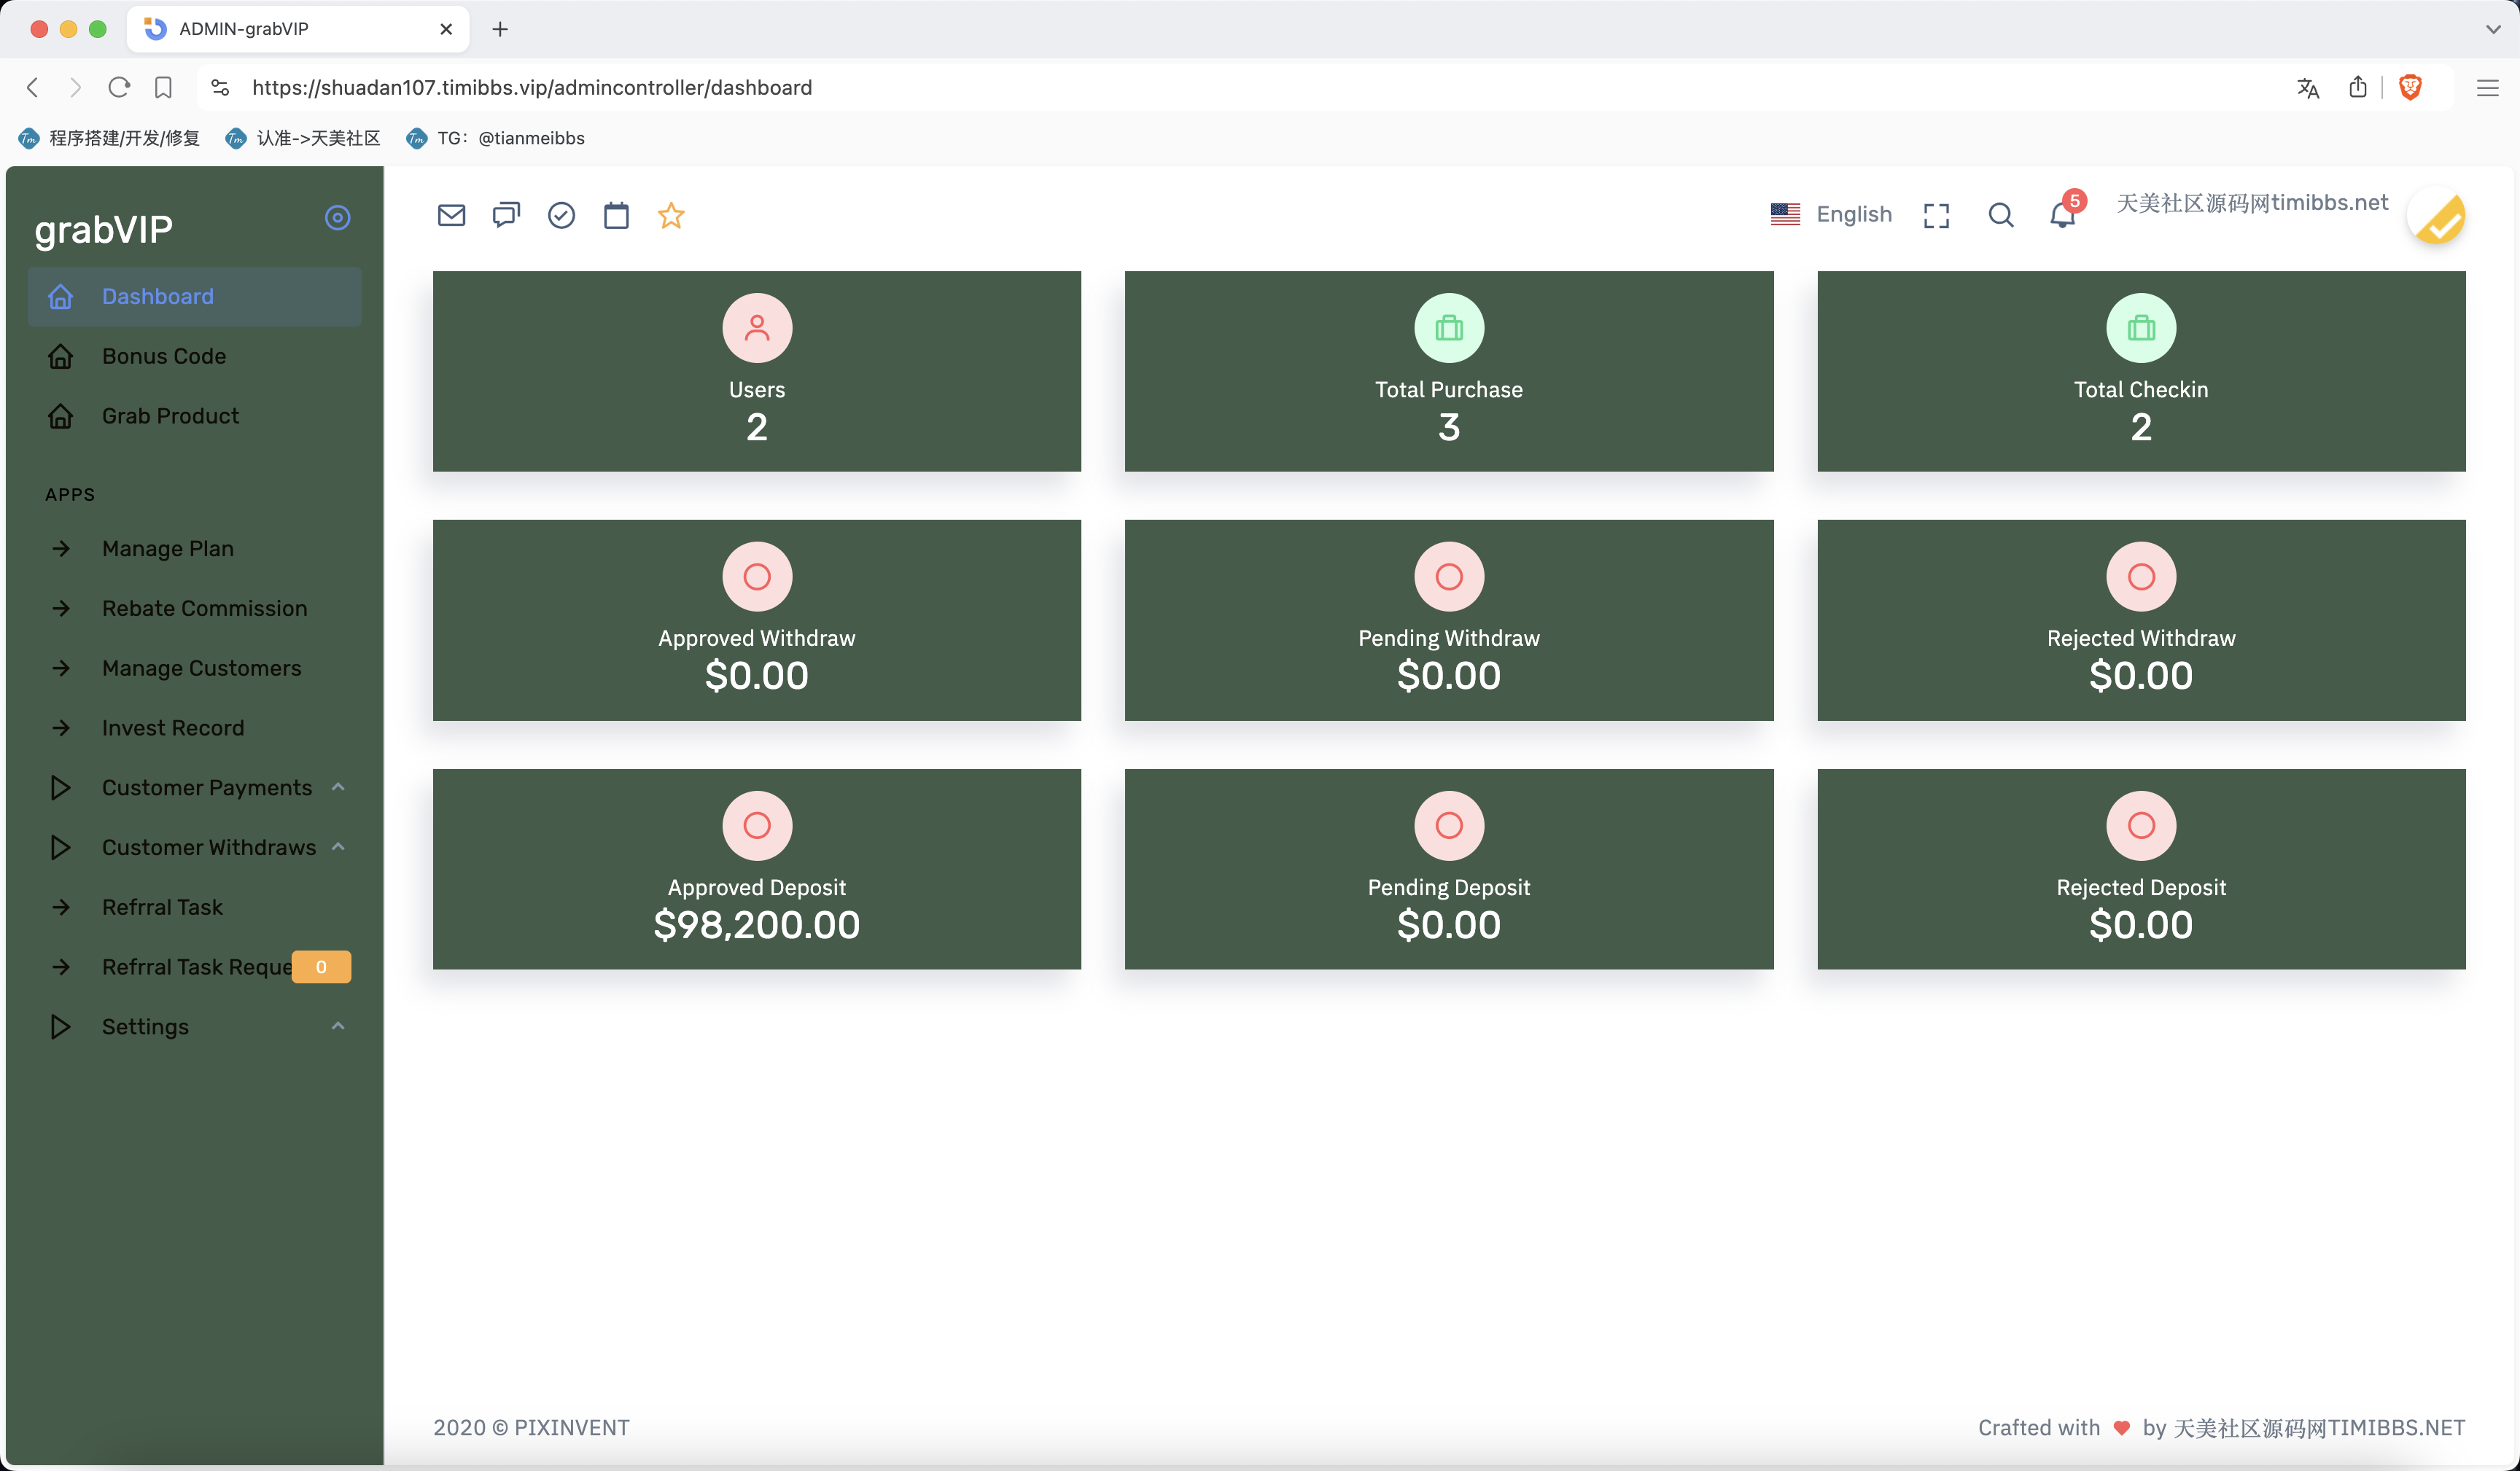
Task: Open the search magnifier icon
Action: pyautogui.click(x=2001, y=215)
